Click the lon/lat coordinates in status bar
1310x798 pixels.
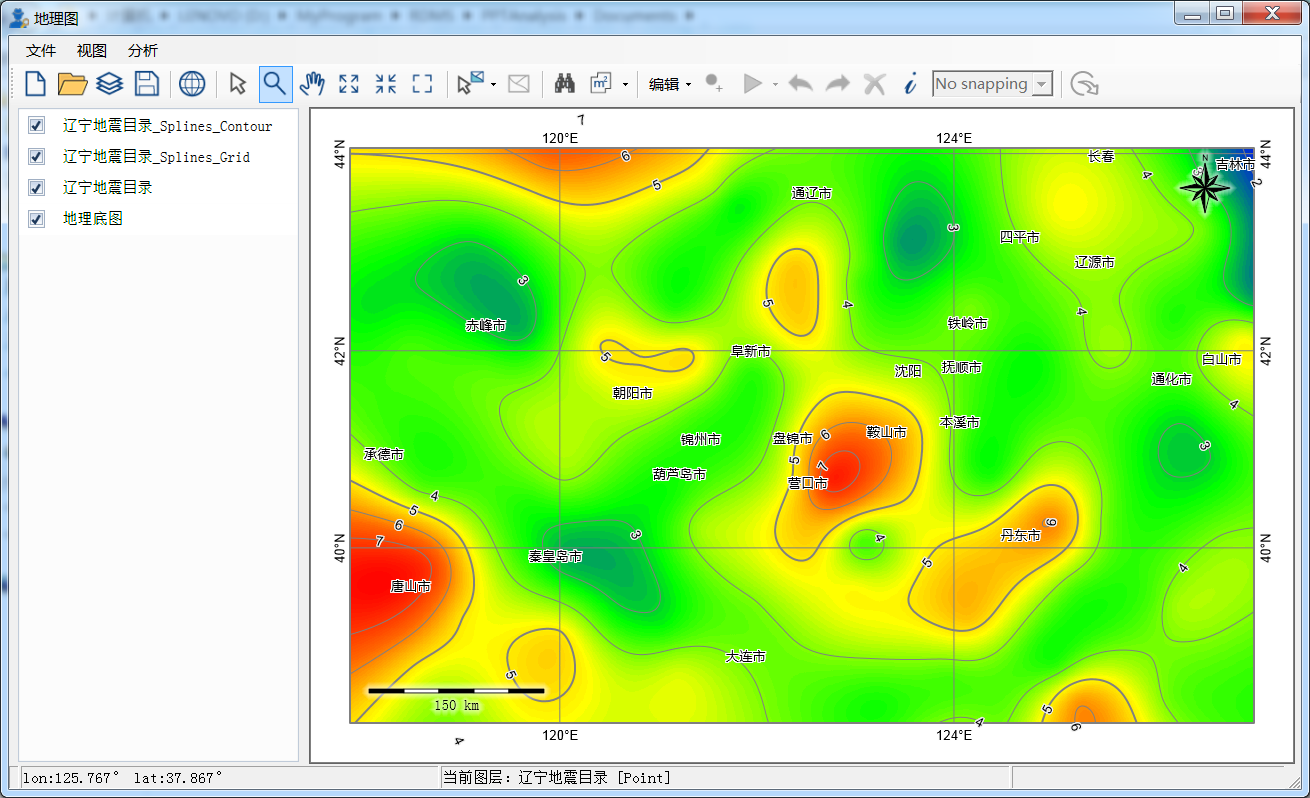[x=123, y=777]
